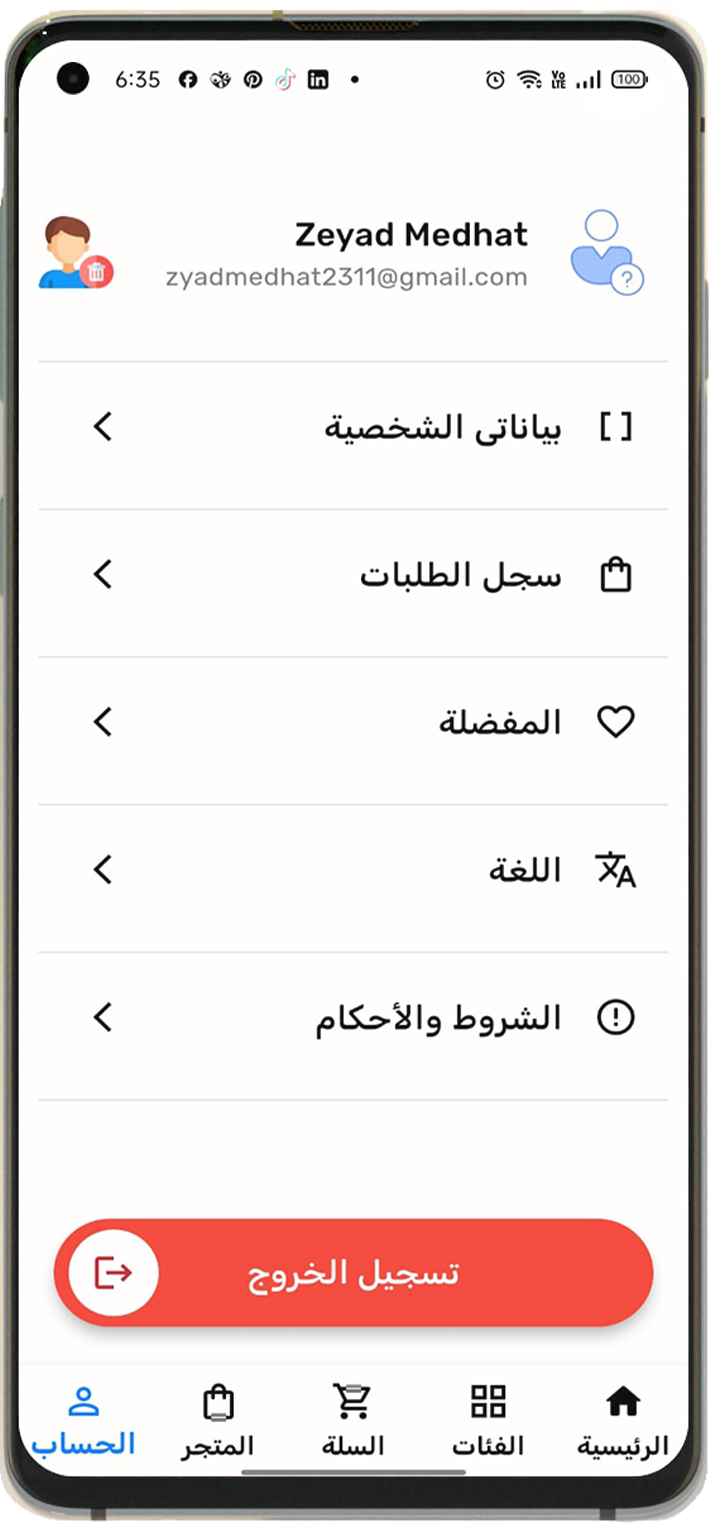Open the السلة cart tab
The width and height of the screenshot is (710, 1523).
click(x=352, y=1420)
